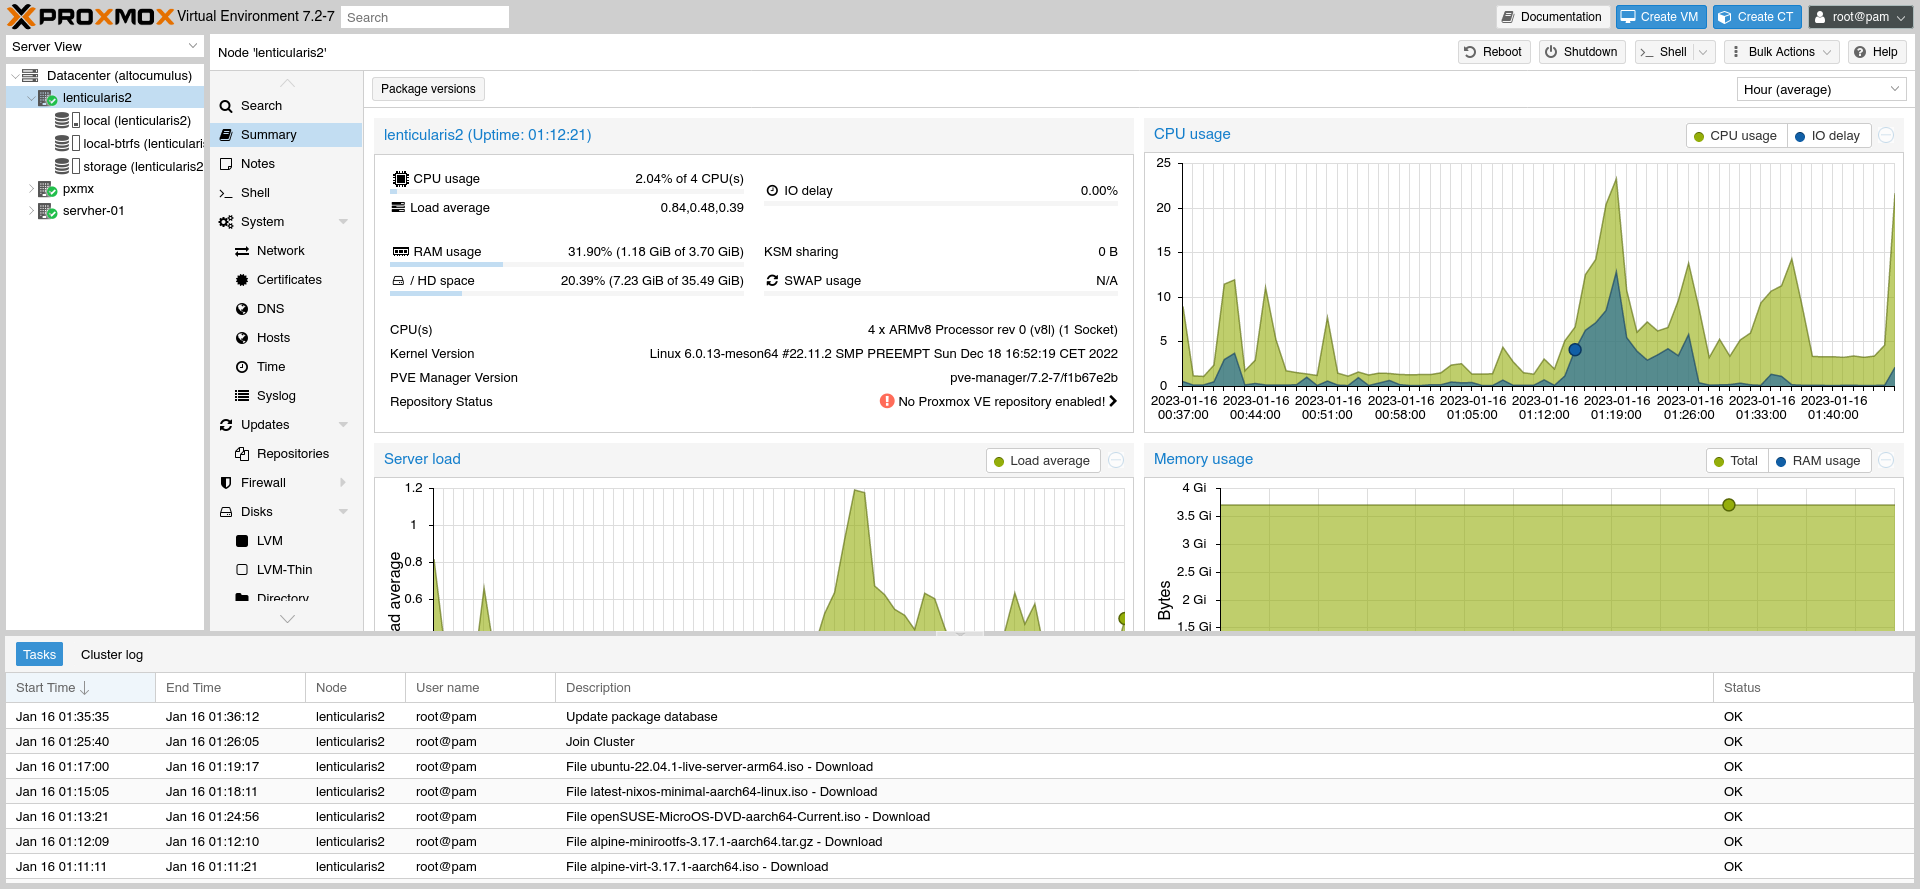Click the Notes icon in side menu
This screenshot has height=889, width=1920.
click(226, 164)
